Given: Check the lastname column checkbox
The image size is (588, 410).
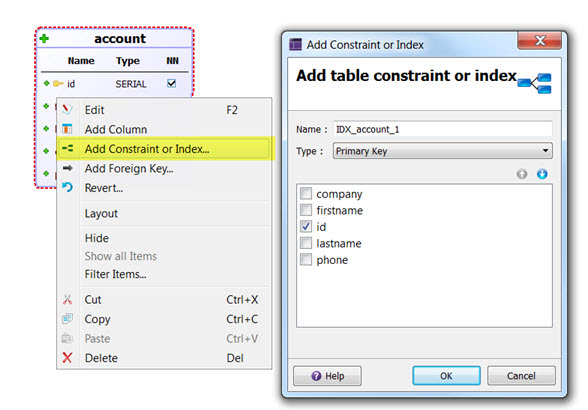Looking at the screenshot, I should 306,243.
